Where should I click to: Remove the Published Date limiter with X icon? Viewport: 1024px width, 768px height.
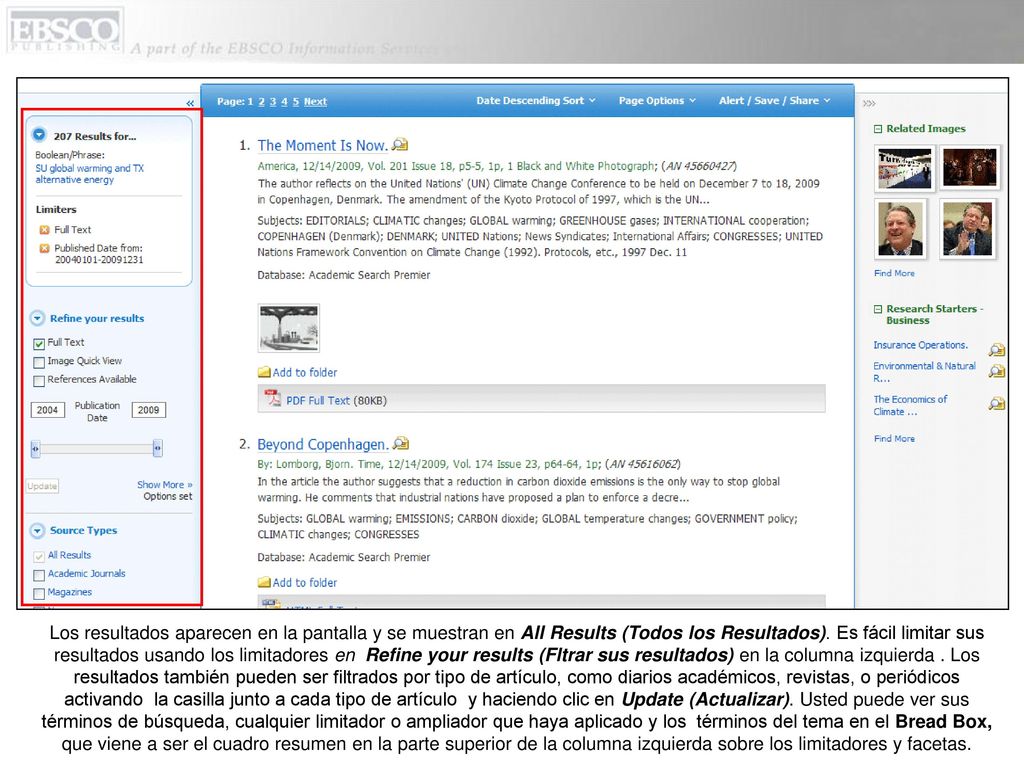coord(44,248)
